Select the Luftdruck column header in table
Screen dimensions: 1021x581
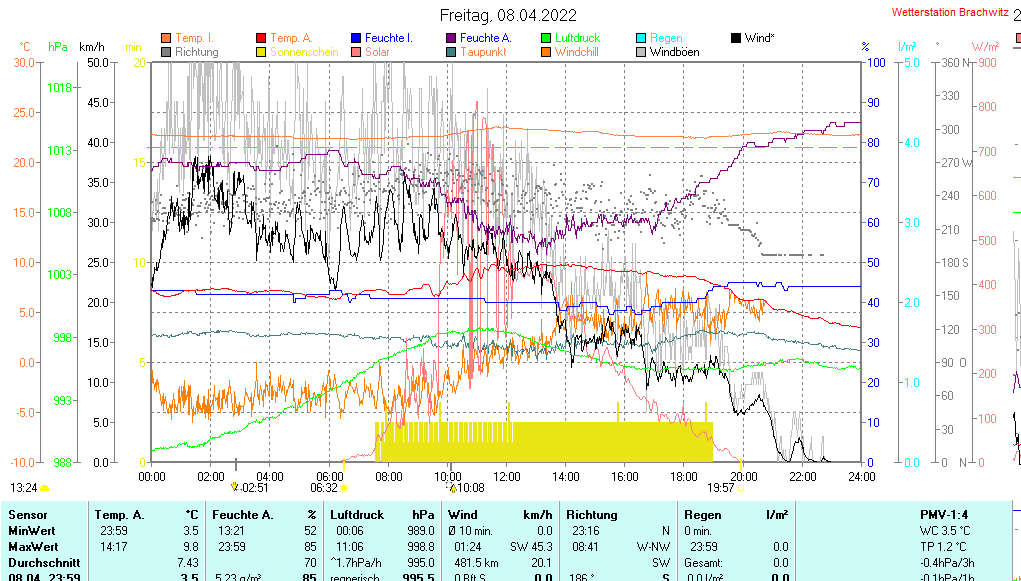pos(360,514)
